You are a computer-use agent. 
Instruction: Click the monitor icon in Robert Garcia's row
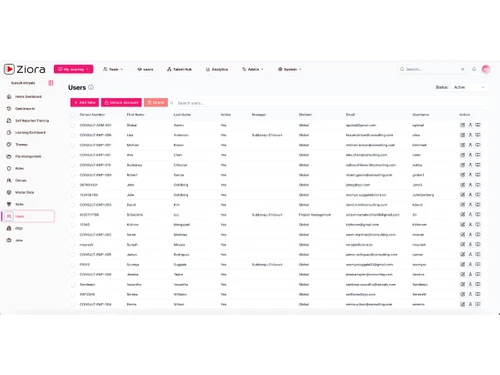coord(478,175)
